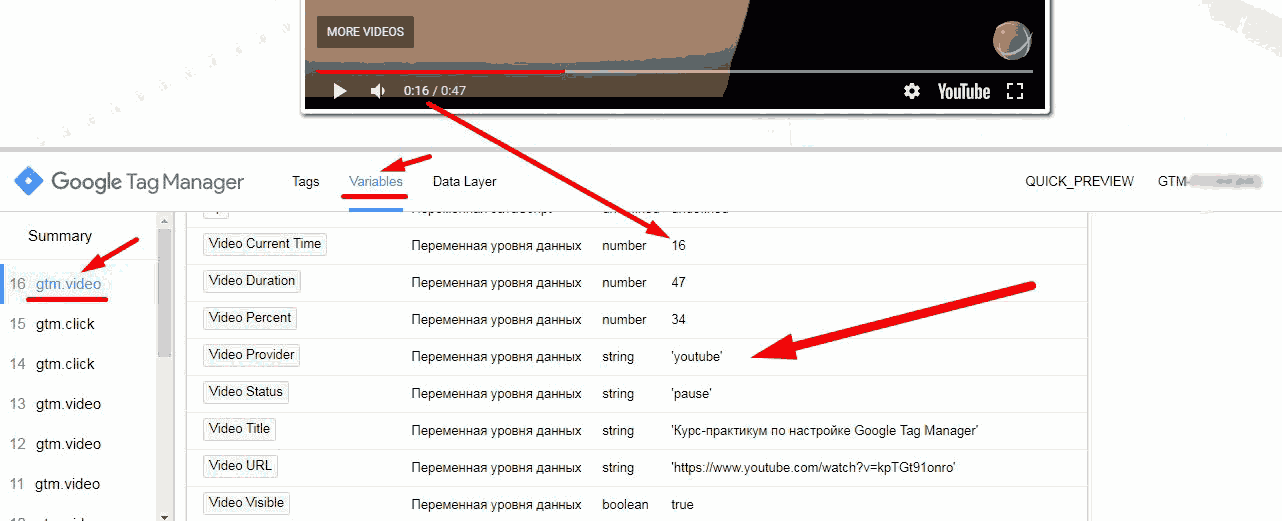Click the event list scrollbar thumb
The width and height of the screenshot is (1282, 521).
(x=164, y=293)
